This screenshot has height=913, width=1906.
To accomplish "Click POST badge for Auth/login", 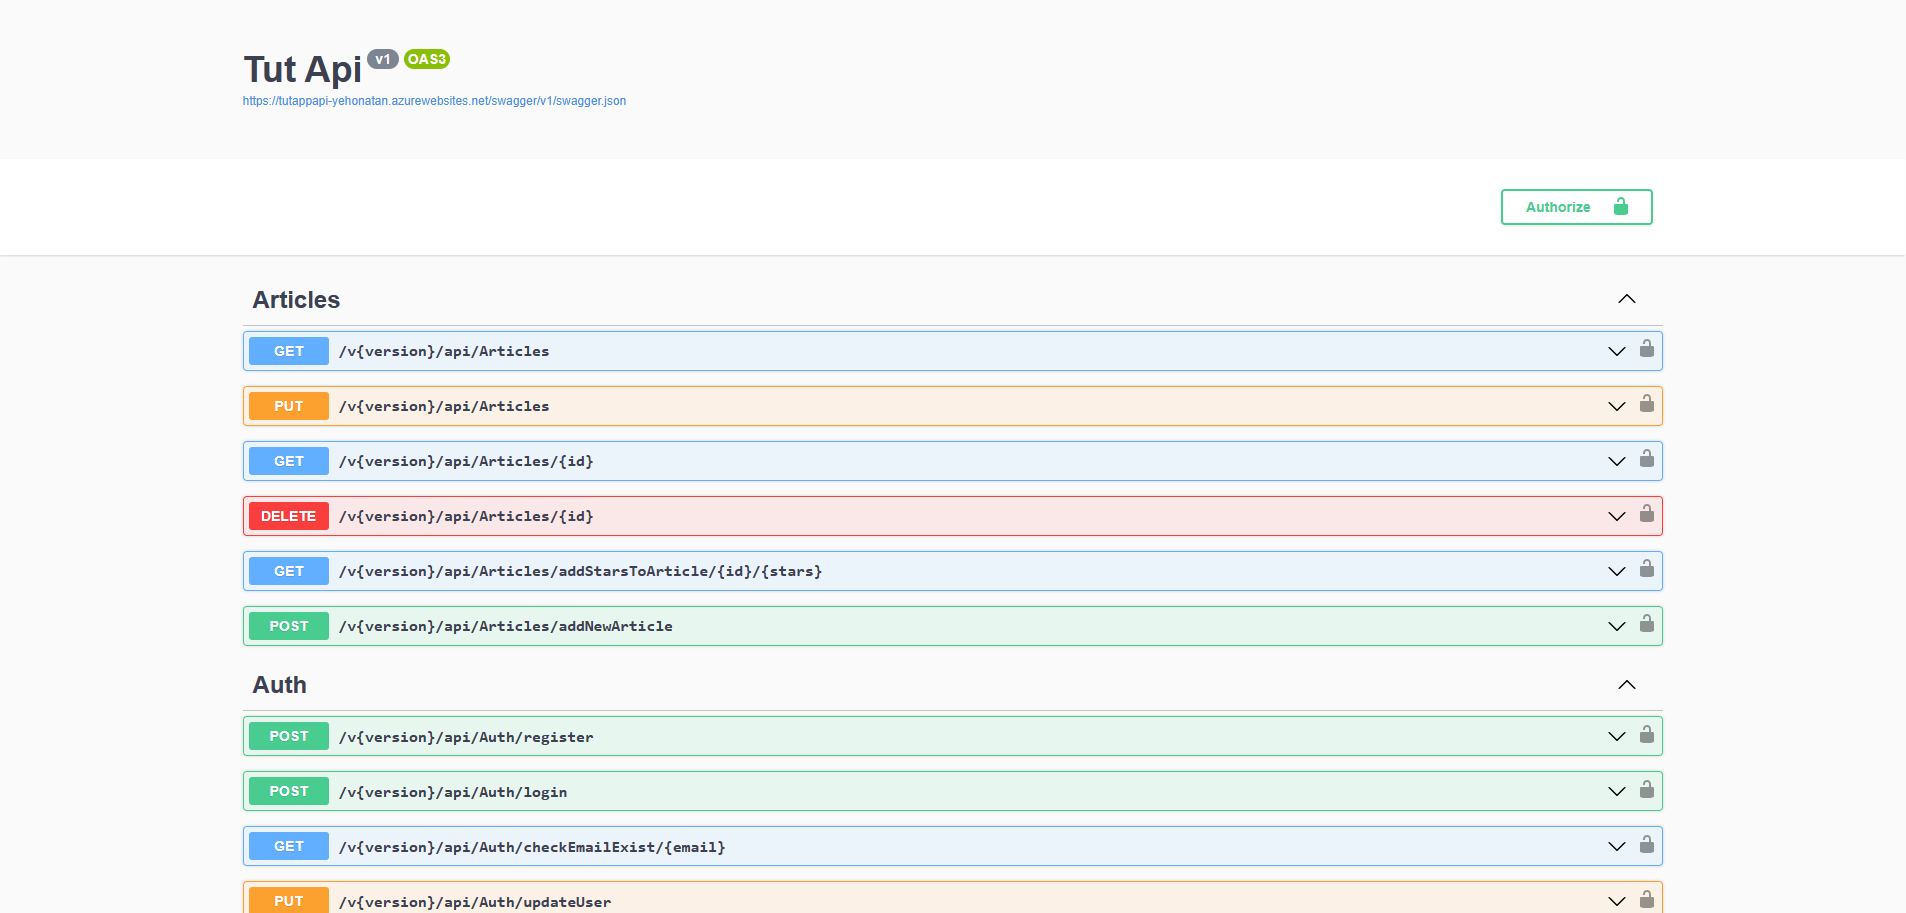I will pyautogui.click(x=289, y=791).
